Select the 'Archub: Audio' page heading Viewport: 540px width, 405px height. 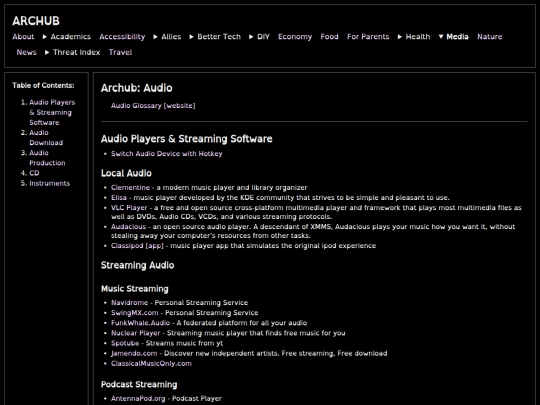coord(136,88)
